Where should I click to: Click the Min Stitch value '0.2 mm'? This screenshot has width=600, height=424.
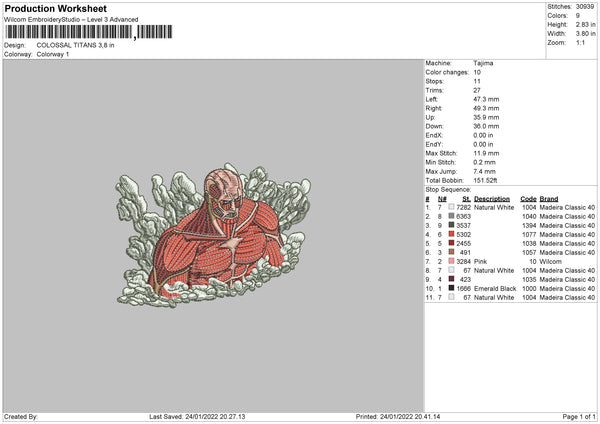tap(484, 162)
